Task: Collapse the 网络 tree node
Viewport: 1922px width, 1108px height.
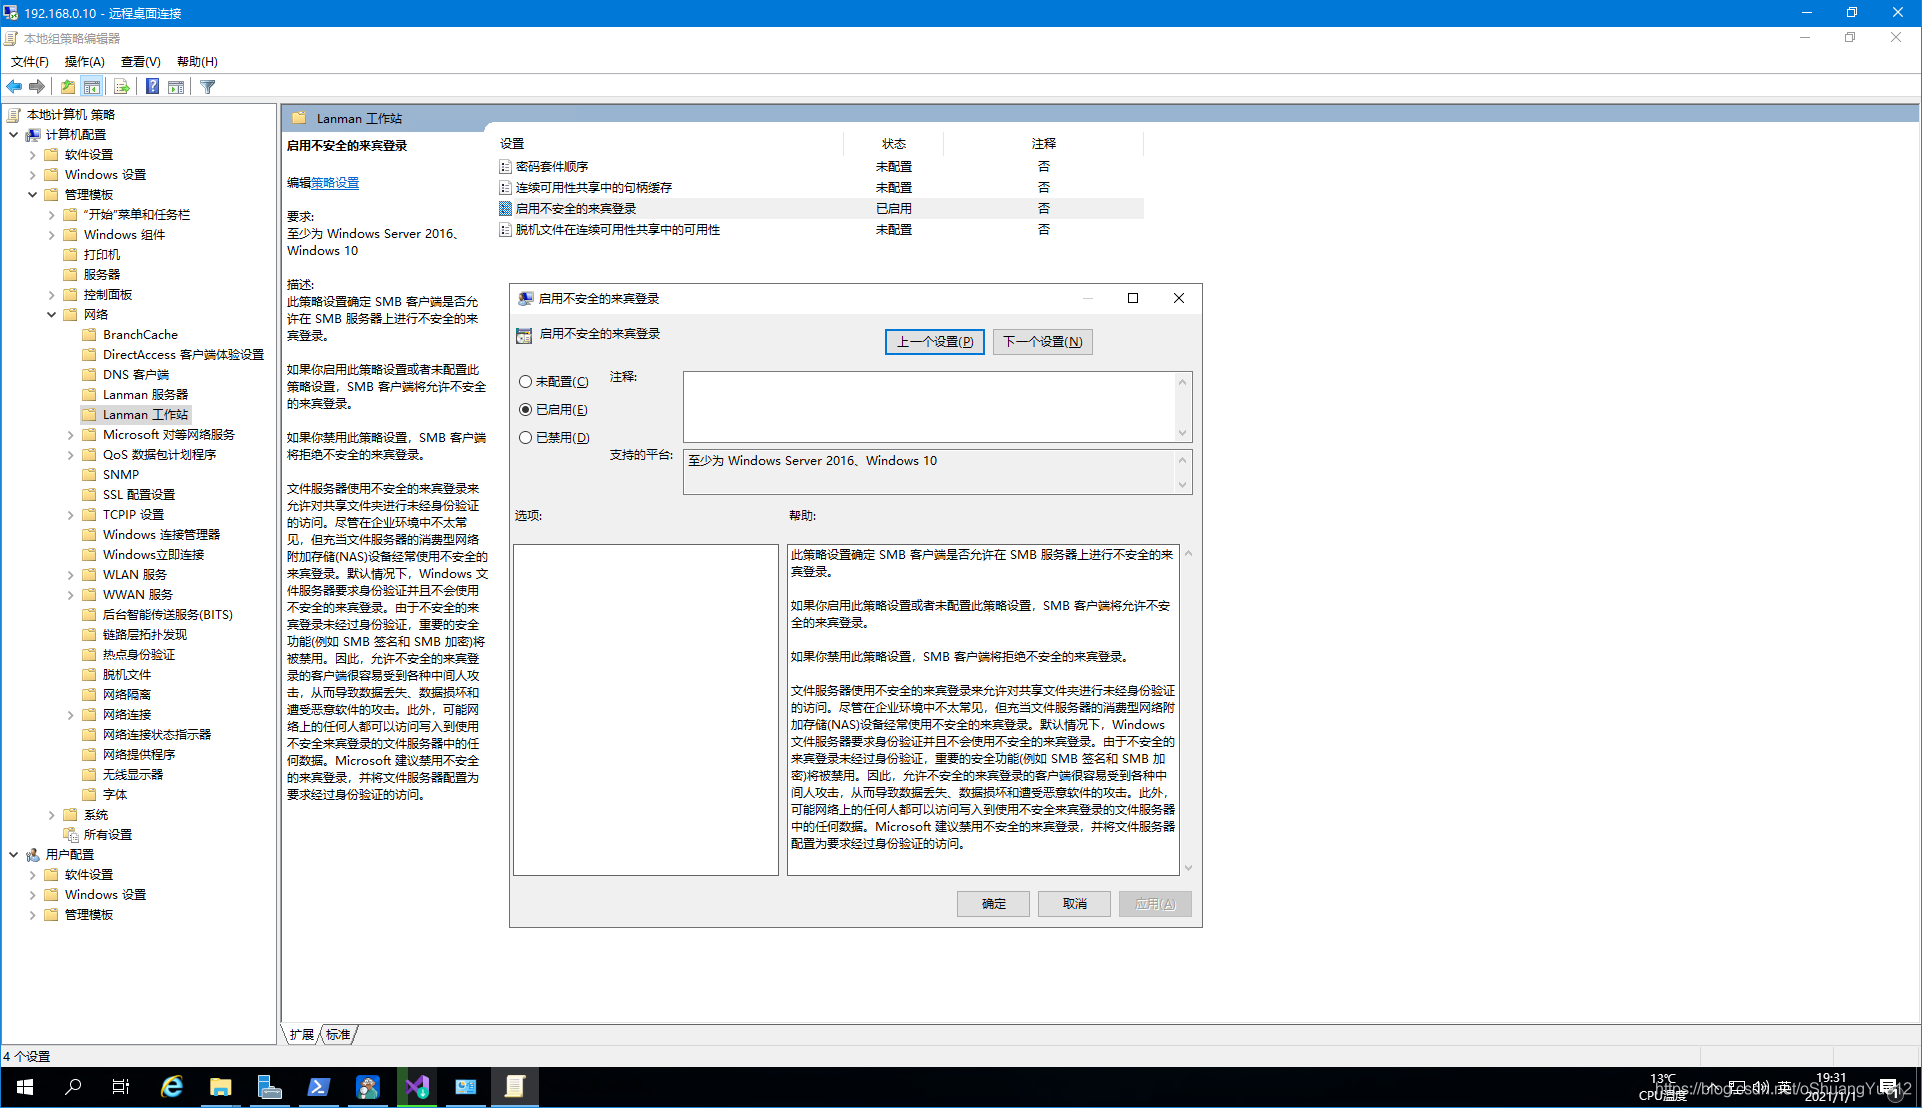Action: coord(52,315)
